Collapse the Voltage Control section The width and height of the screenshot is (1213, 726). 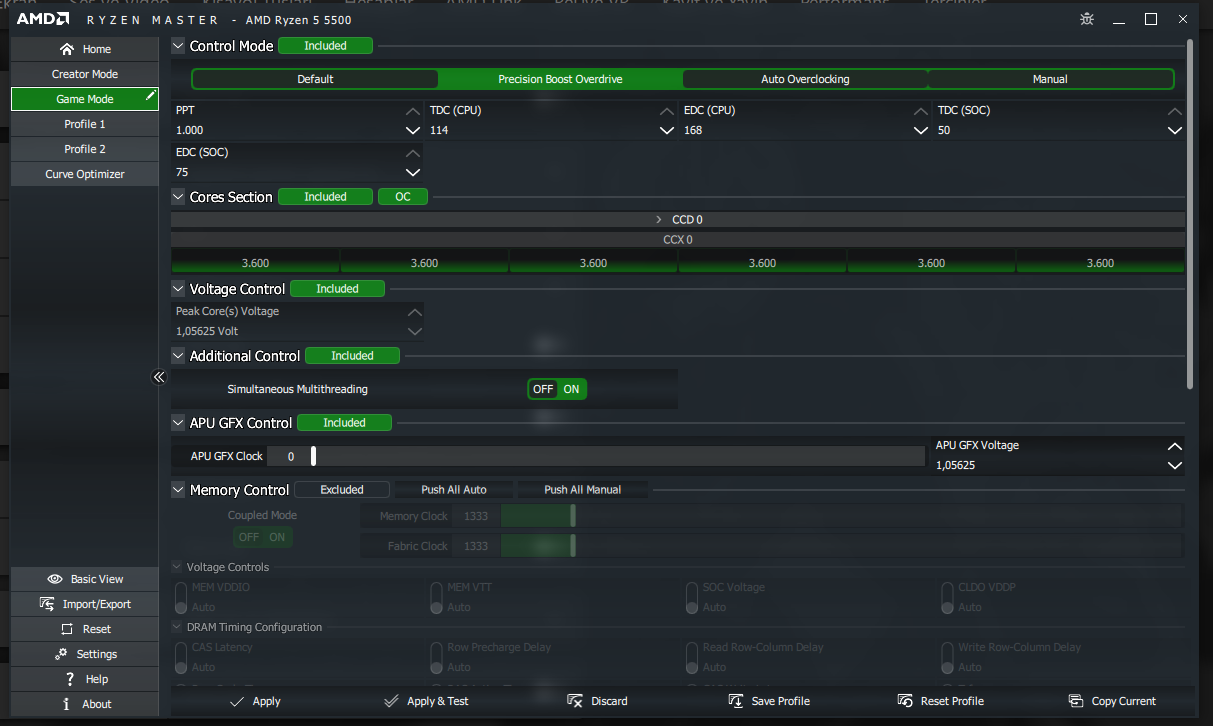pos(178,289)
